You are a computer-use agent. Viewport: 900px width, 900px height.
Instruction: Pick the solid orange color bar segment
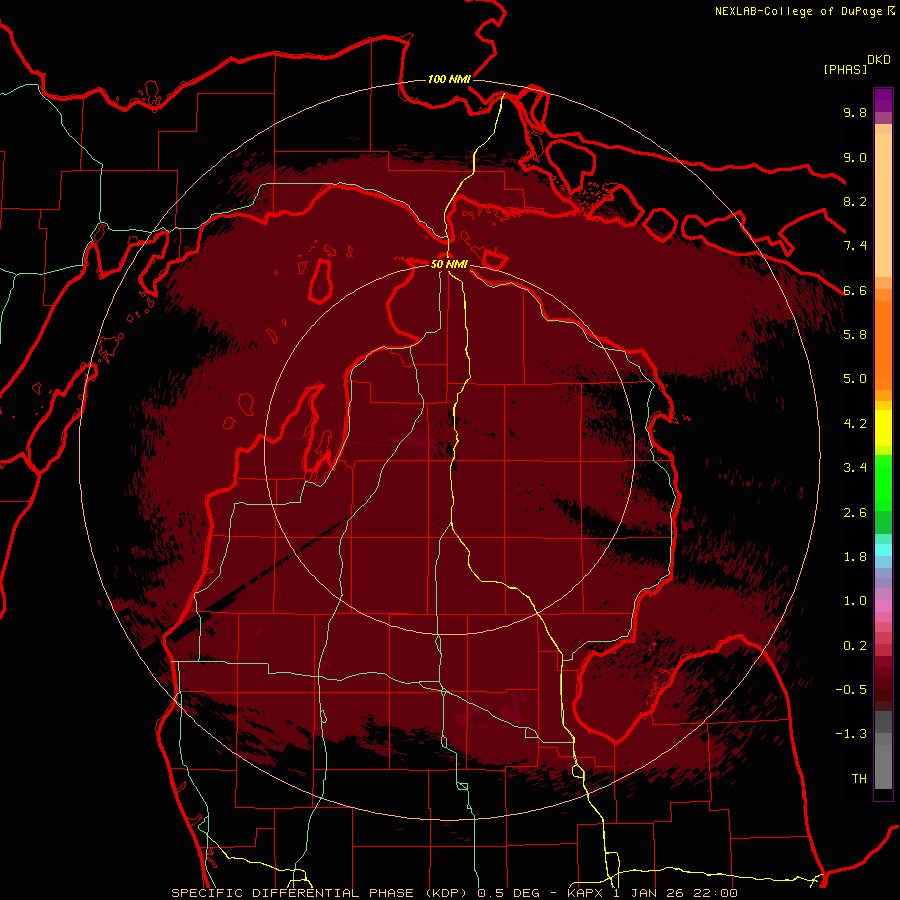pyautogui.click(x=883, y=345)
